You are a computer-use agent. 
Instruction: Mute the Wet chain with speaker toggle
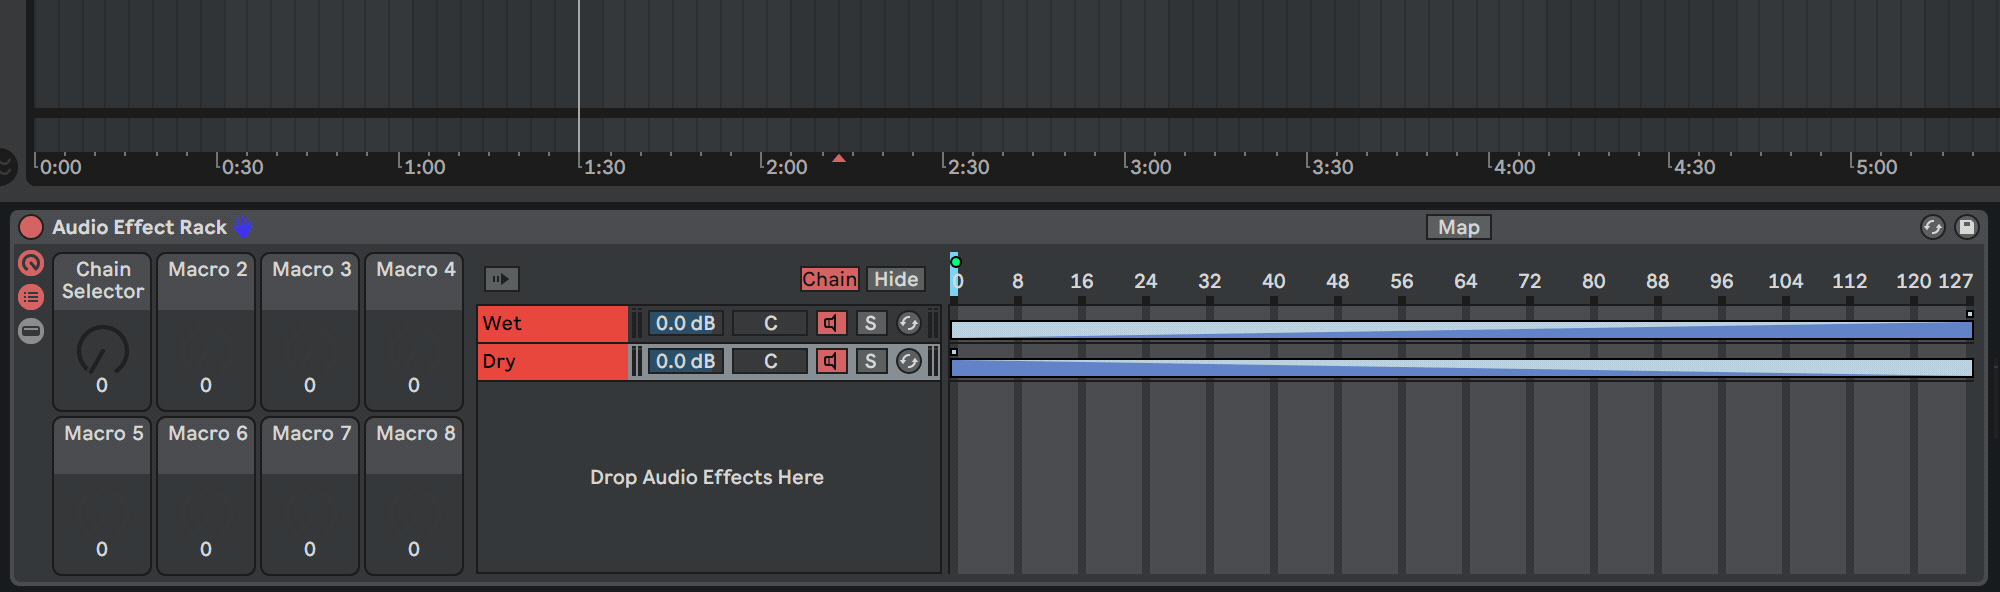[x=831, y=323]
